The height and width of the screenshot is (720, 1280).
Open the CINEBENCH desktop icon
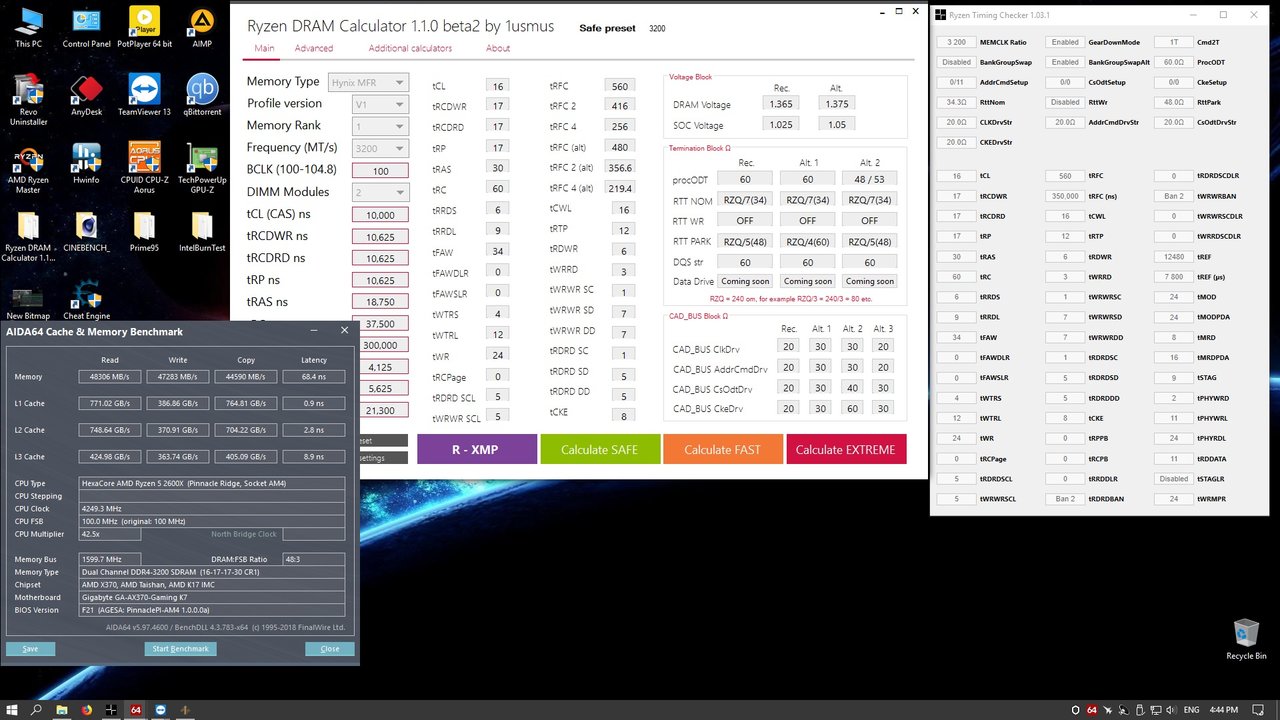[87, 231]
